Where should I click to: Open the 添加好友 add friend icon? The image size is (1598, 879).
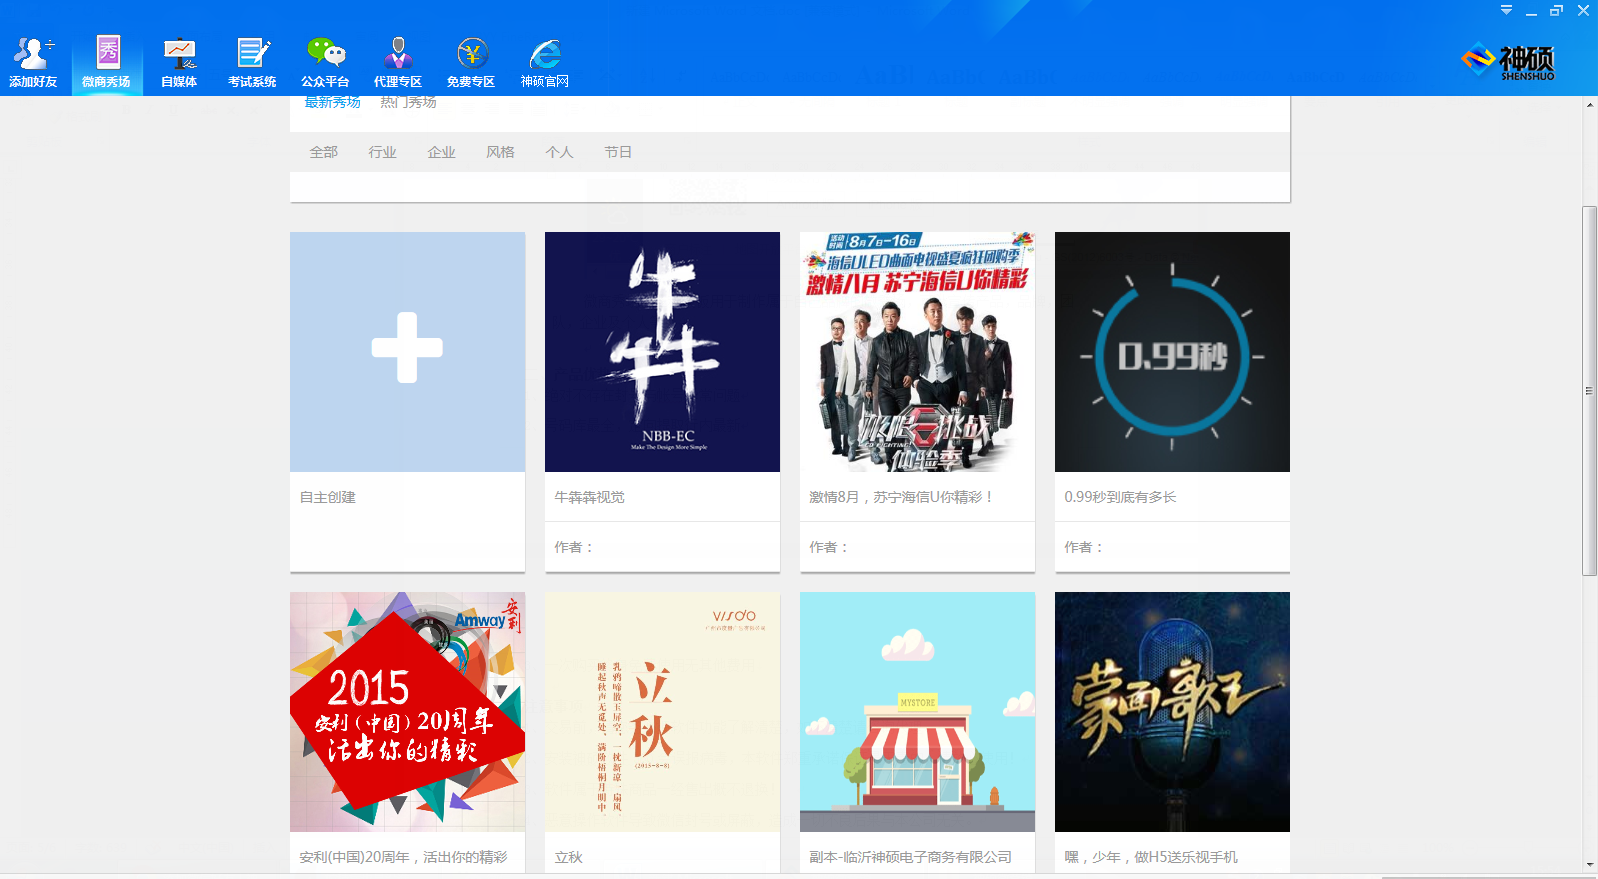coord(33,62)
